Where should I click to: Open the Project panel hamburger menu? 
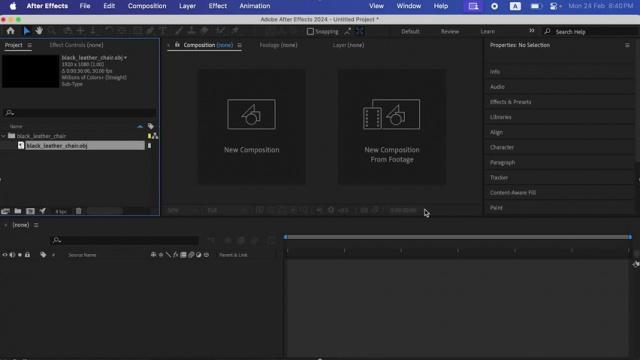point(29,45)
